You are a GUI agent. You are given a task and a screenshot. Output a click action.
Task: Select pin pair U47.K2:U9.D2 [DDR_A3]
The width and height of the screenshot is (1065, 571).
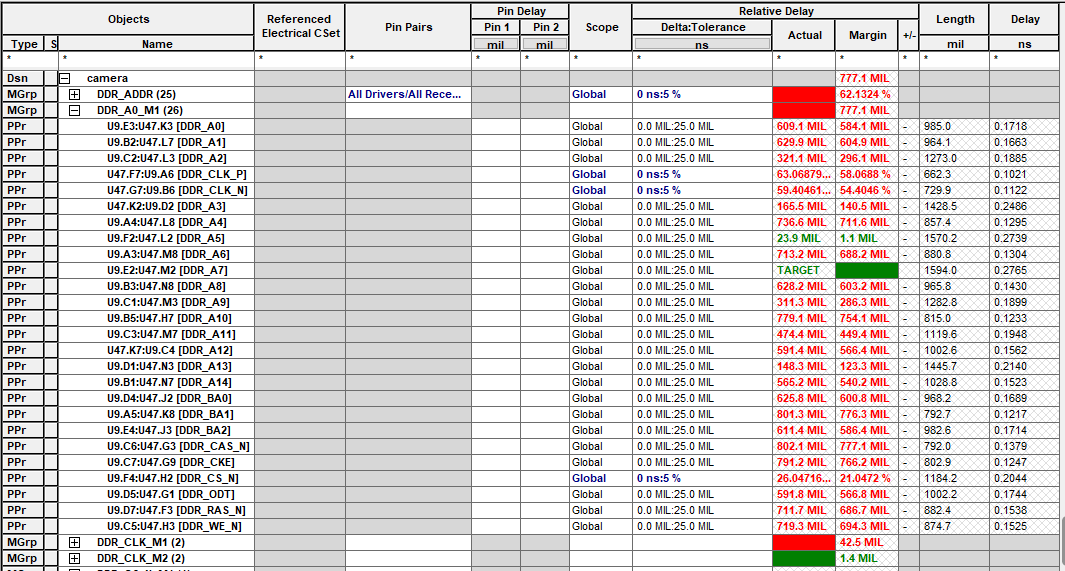point(166,206)
